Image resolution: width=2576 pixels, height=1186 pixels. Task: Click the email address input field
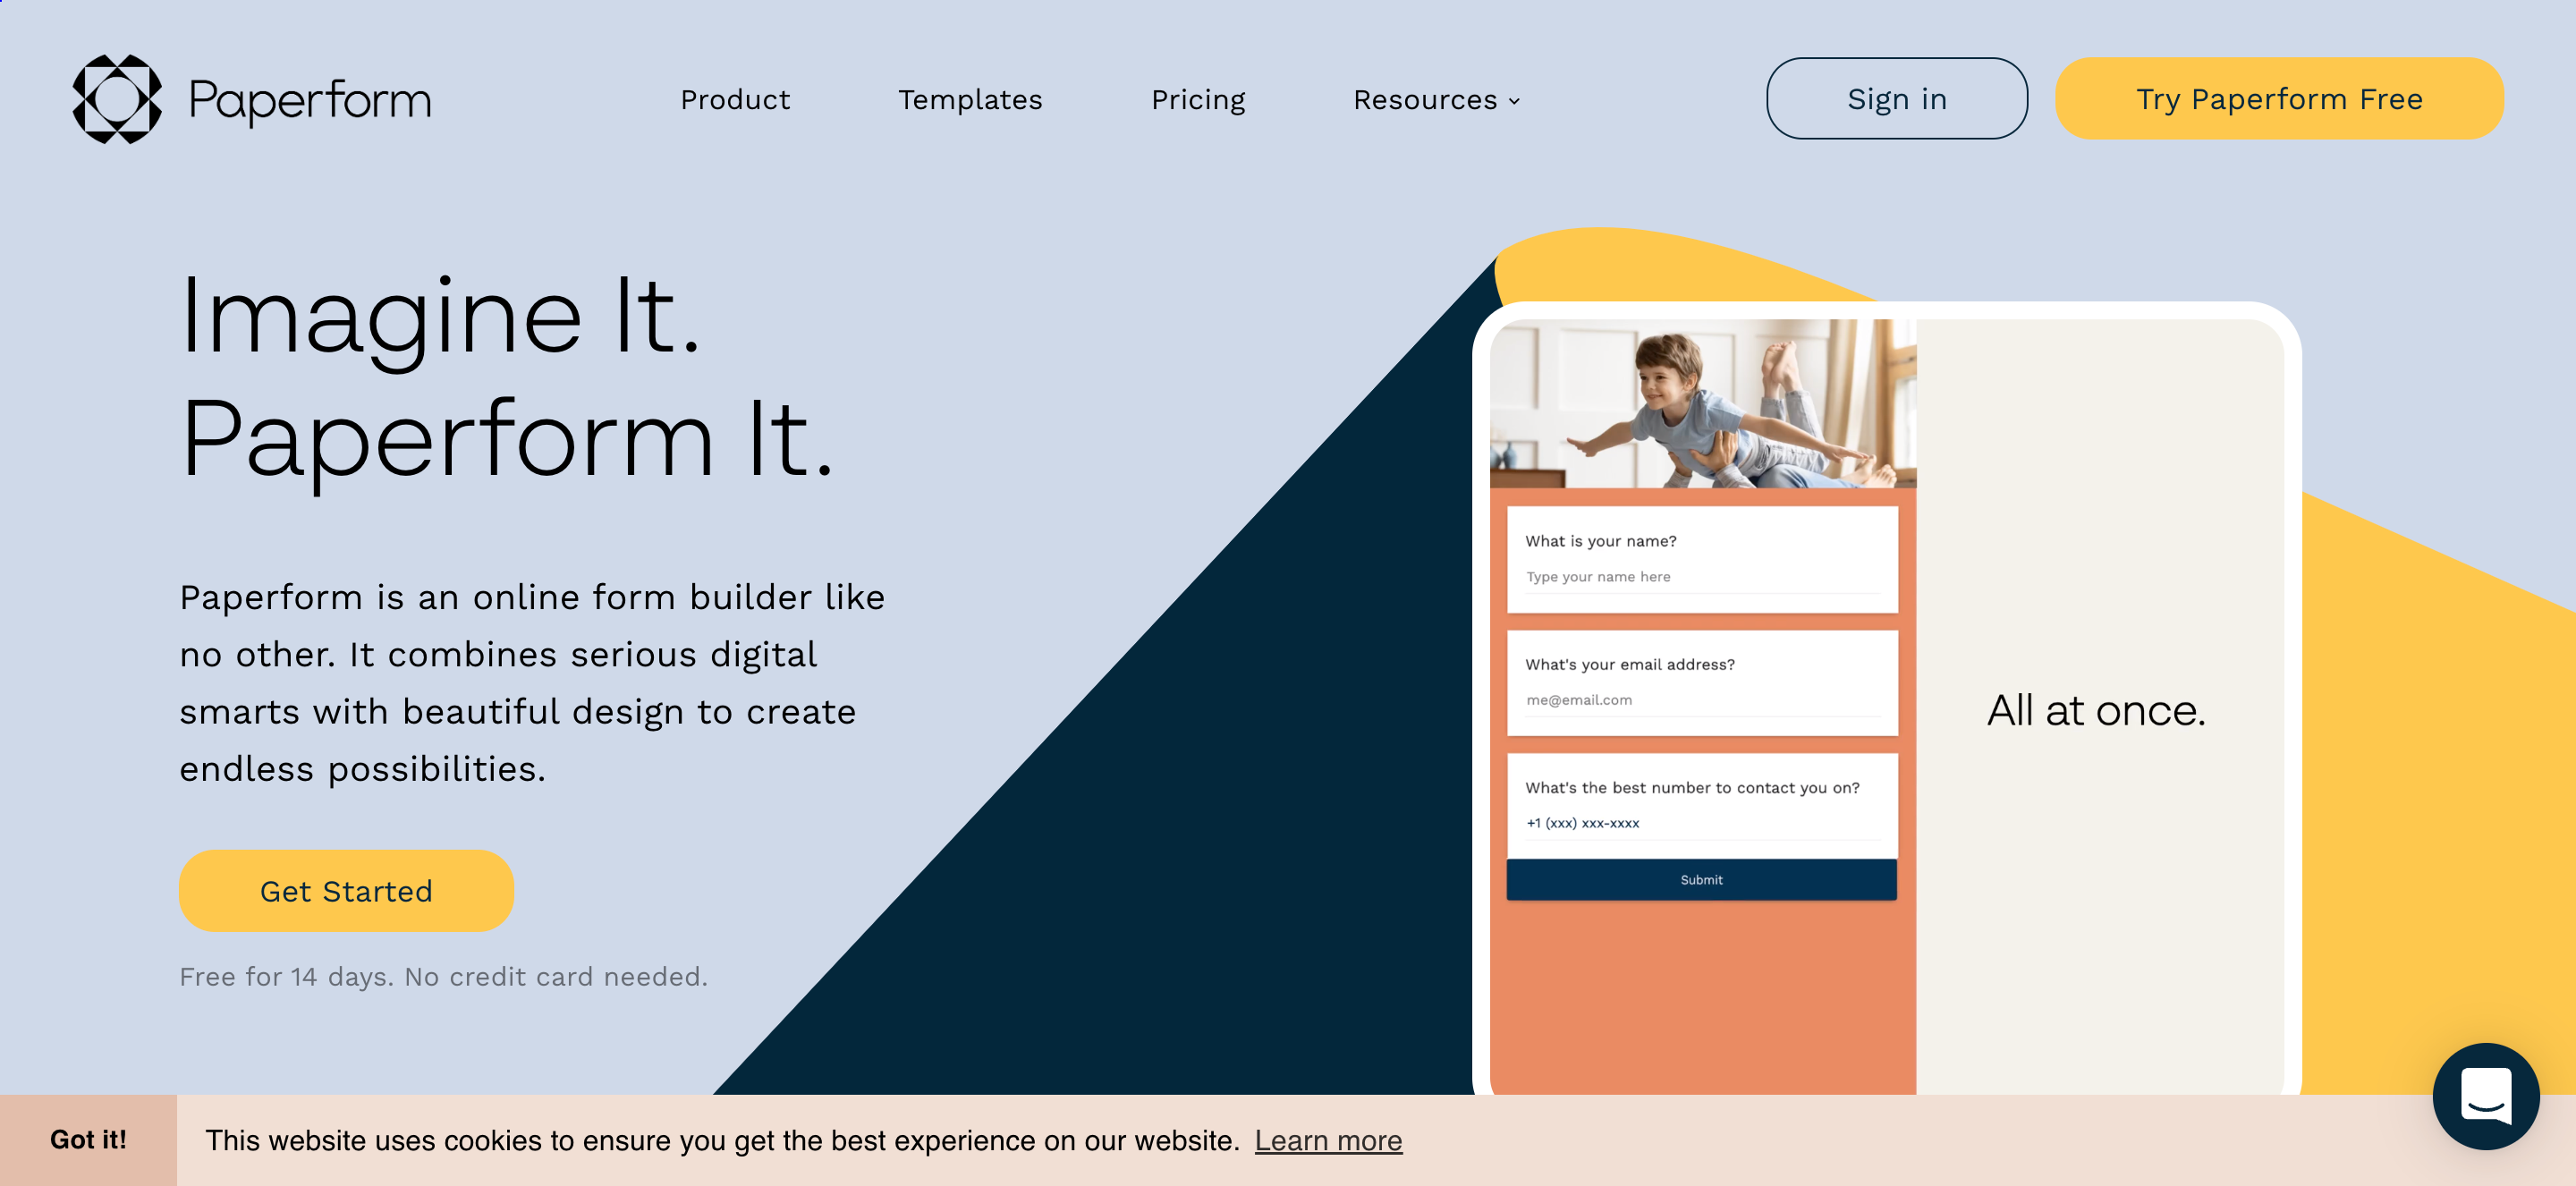click(1699, 699)
